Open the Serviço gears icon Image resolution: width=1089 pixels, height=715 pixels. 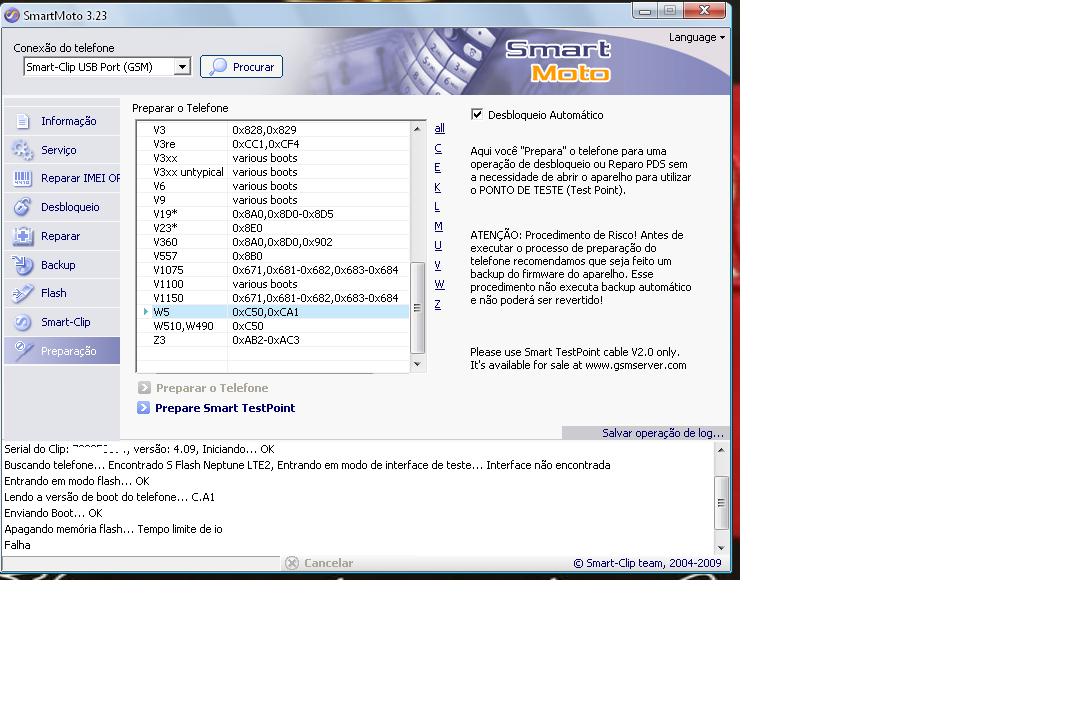pos(23,150)
